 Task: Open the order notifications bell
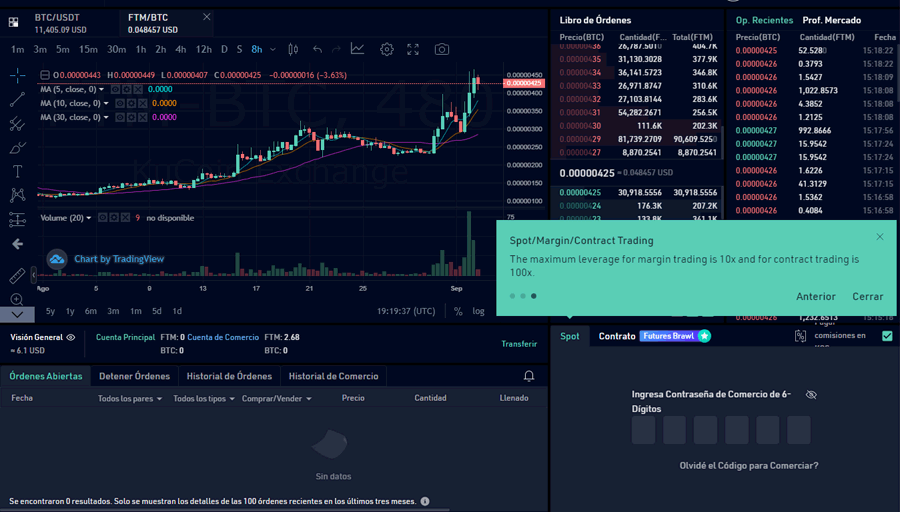(x=529, y=376)
